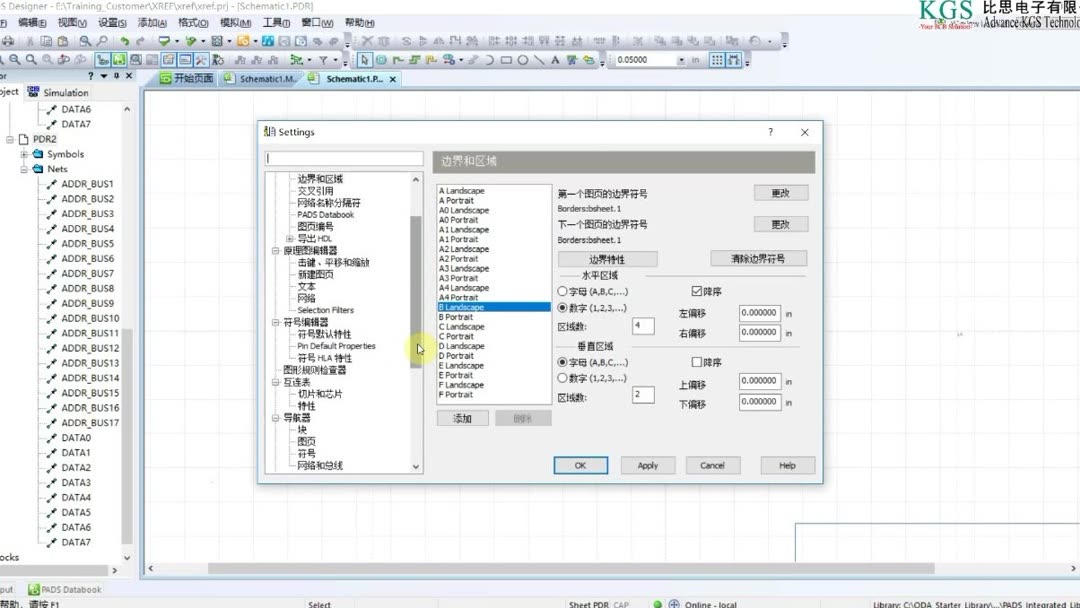Enable the 降序 checkbox in 垂直区域
This screenshot has height=608, width=1080.
(698, 364)
